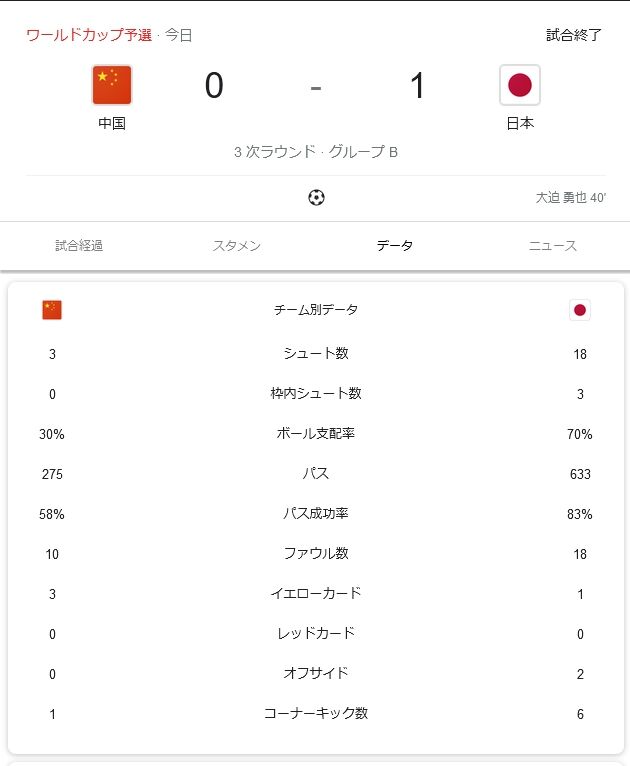Click the シュート数 row label

pos(316,354)
